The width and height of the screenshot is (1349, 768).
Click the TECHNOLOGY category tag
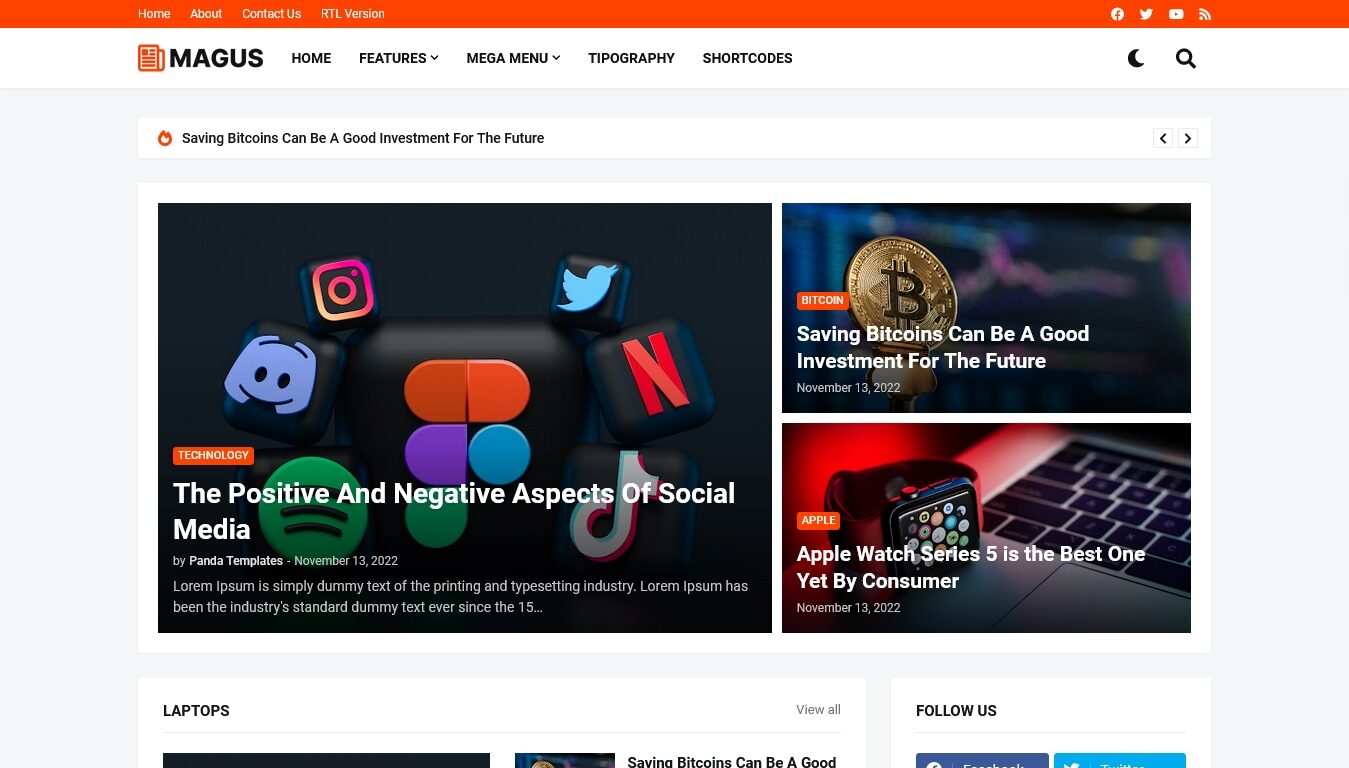click(x=213, y=455)
